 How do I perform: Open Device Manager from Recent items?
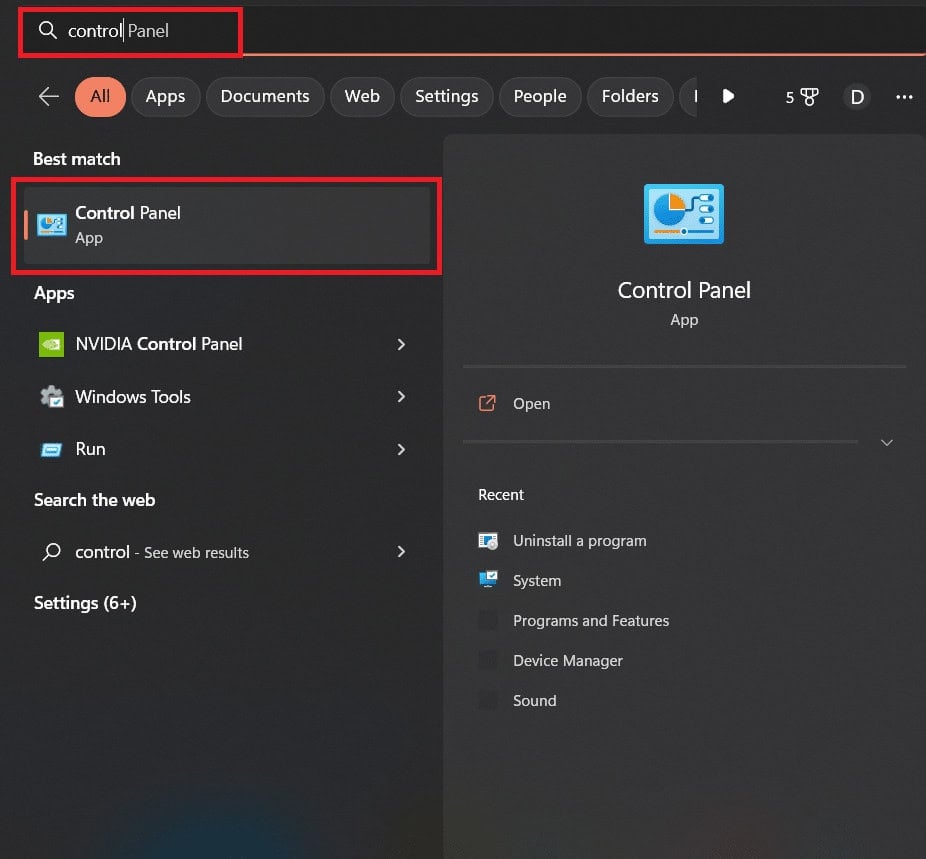click(x=568, y=660)
